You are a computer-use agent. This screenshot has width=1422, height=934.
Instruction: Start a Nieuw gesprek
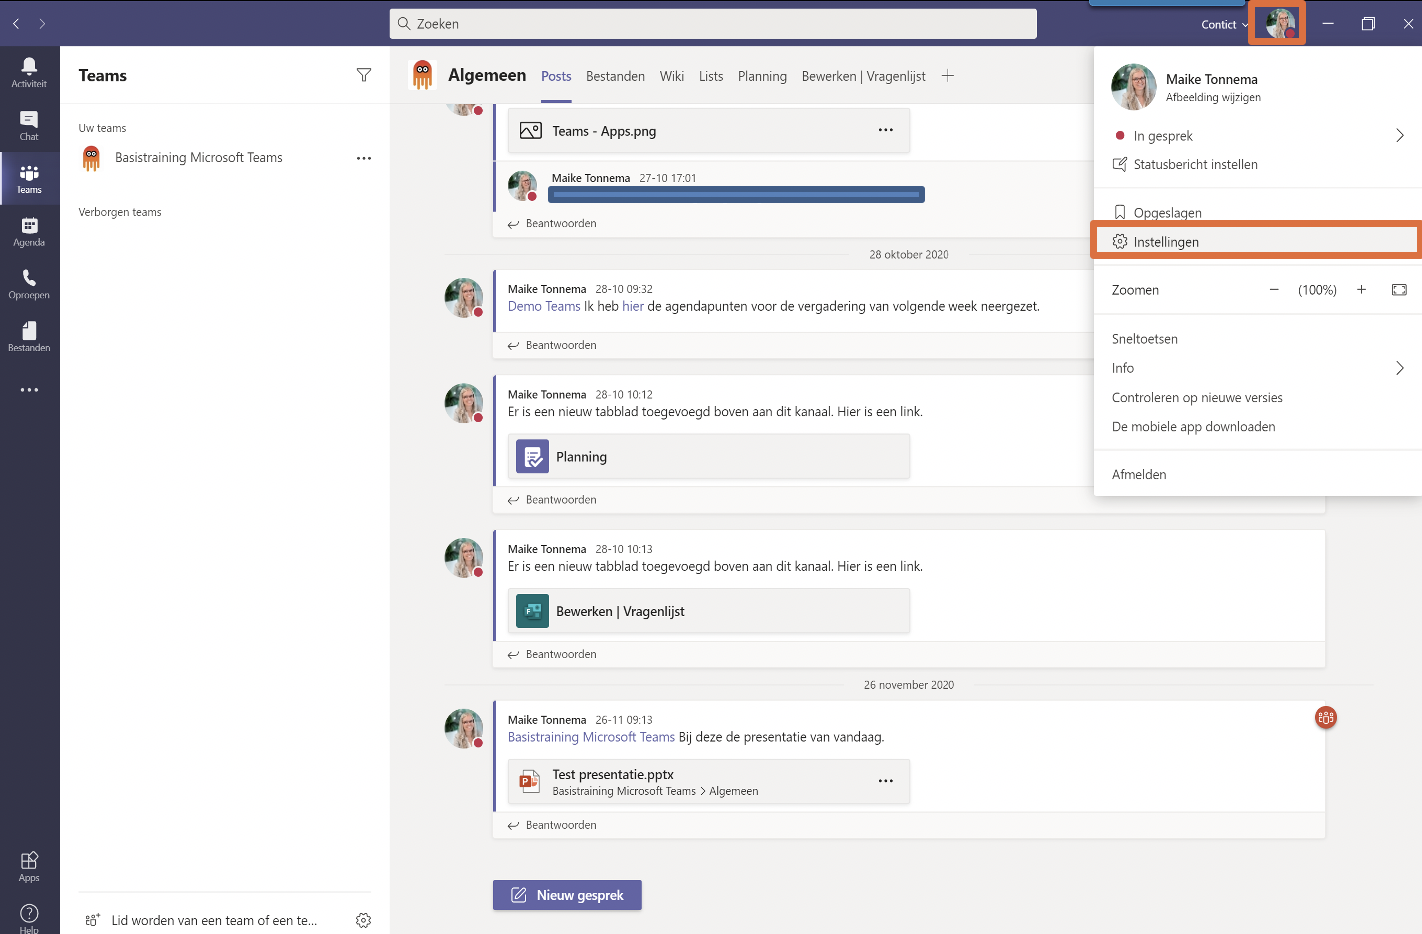(567, 895)
